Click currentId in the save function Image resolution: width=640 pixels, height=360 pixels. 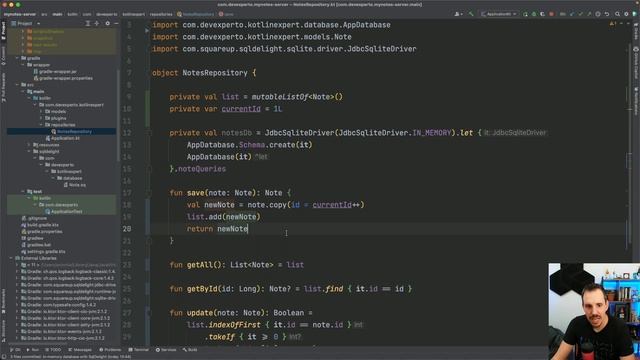coord(331,205)
